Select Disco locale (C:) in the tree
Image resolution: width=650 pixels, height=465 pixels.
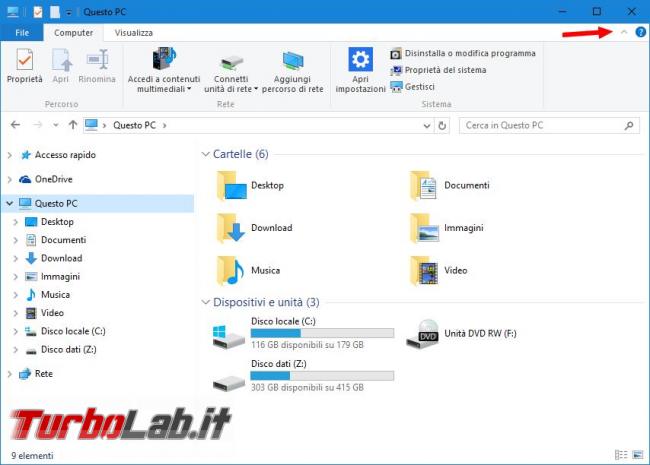pos(73,331)
